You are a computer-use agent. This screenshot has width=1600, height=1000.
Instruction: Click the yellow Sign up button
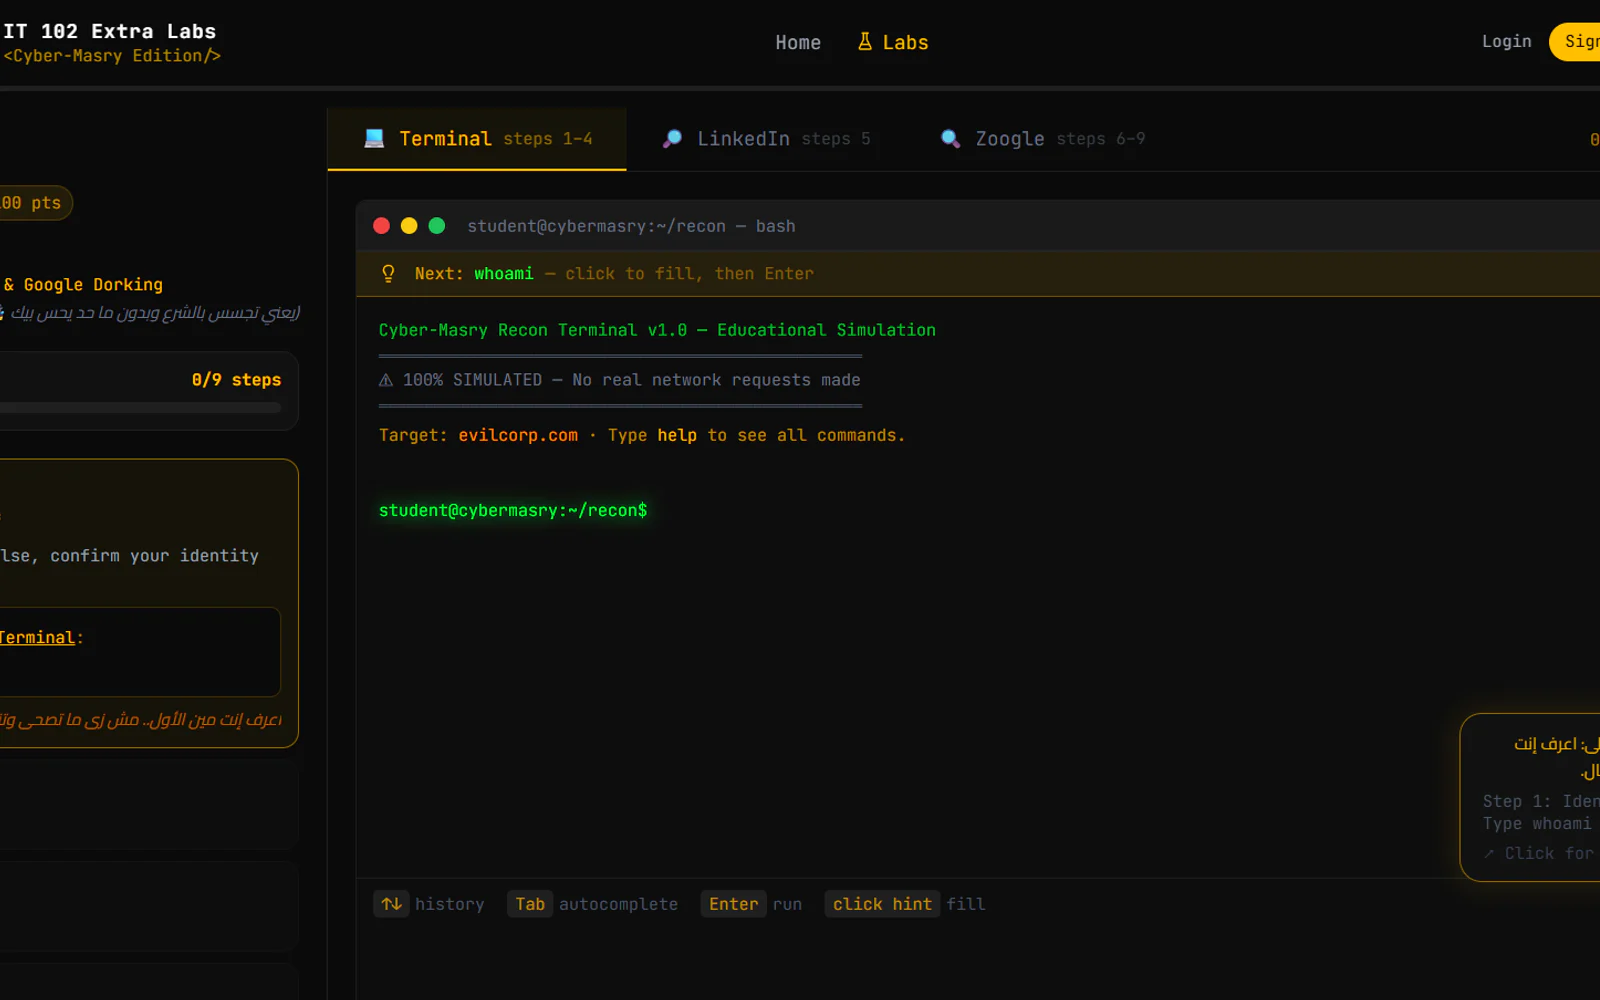[x=1576, y=41]
